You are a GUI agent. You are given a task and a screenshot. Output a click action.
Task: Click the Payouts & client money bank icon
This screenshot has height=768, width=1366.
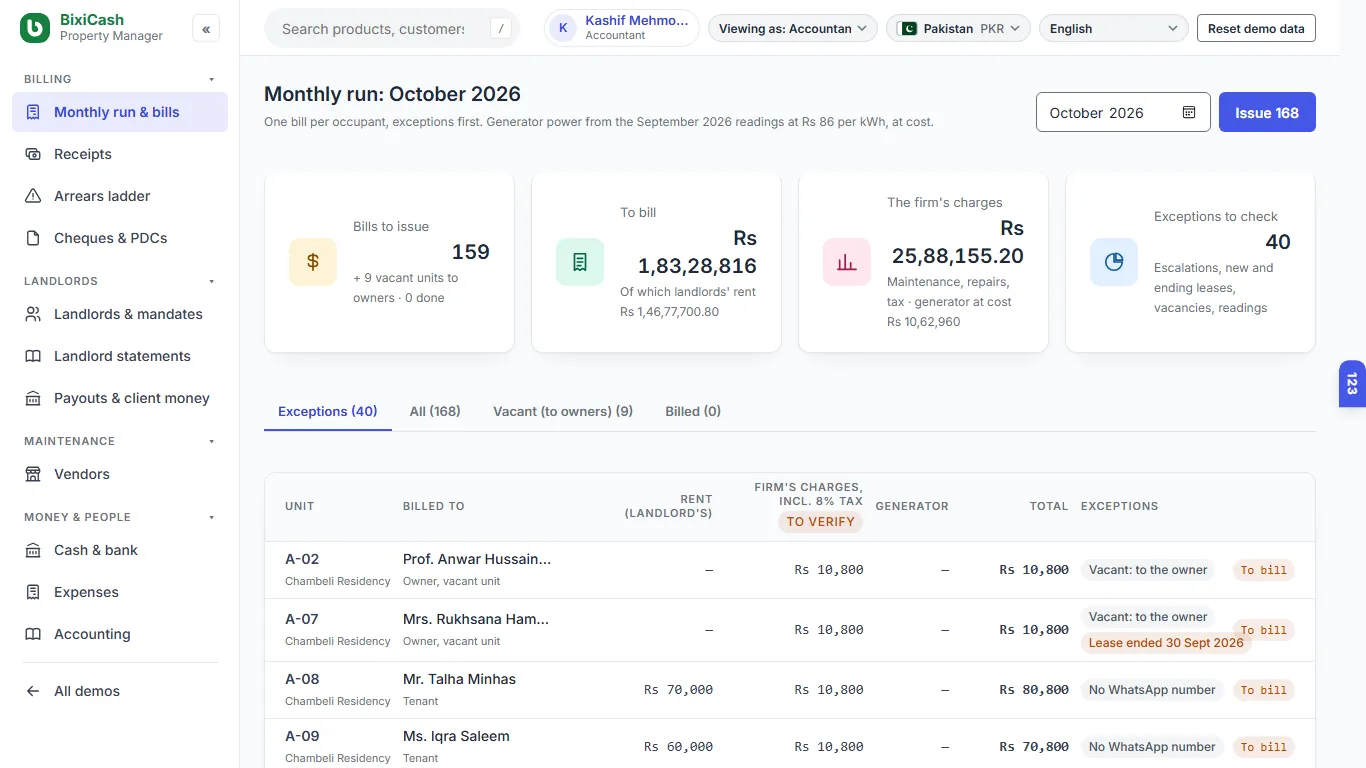pos(33,398)
